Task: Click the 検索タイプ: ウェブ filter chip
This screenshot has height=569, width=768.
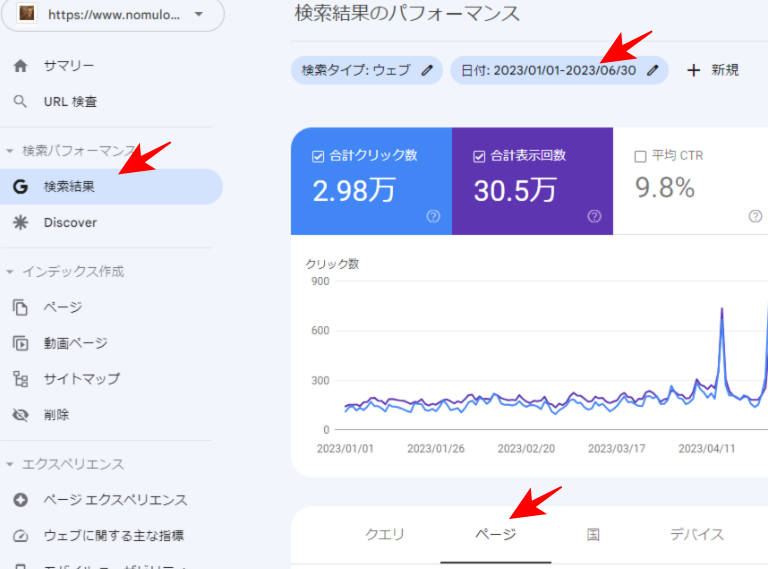Action: pos(367,70)
